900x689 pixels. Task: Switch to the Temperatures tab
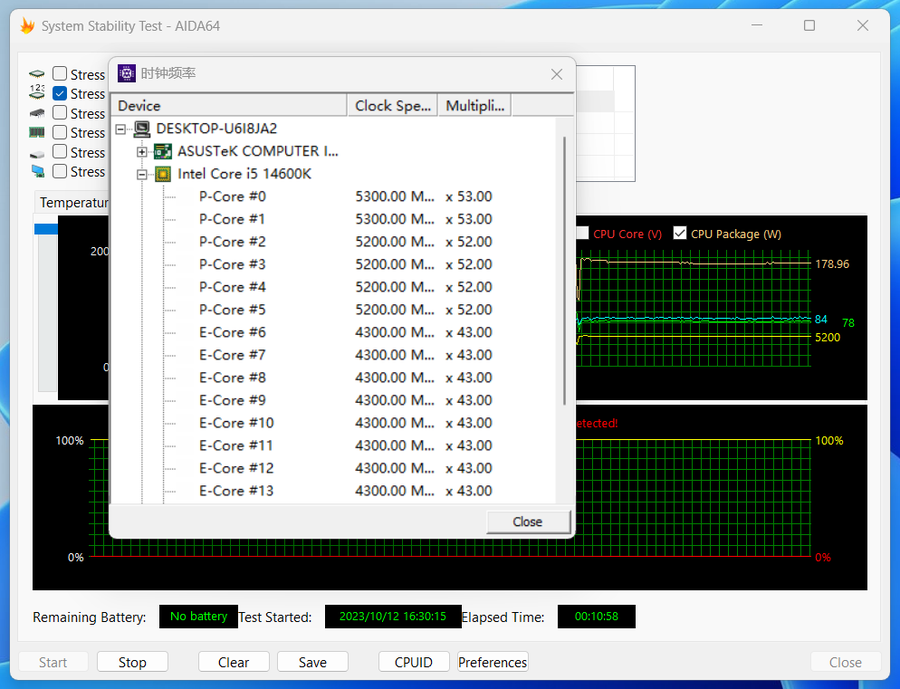[73, 202]
